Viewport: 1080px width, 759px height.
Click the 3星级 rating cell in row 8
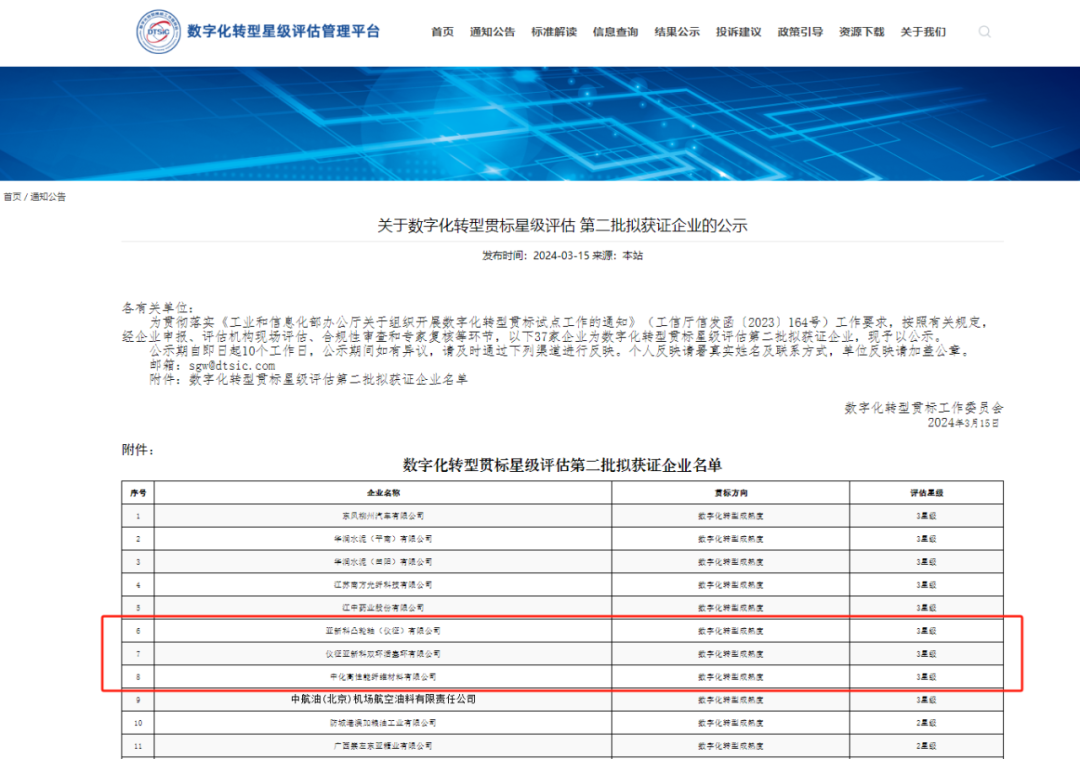coord(926,677)
